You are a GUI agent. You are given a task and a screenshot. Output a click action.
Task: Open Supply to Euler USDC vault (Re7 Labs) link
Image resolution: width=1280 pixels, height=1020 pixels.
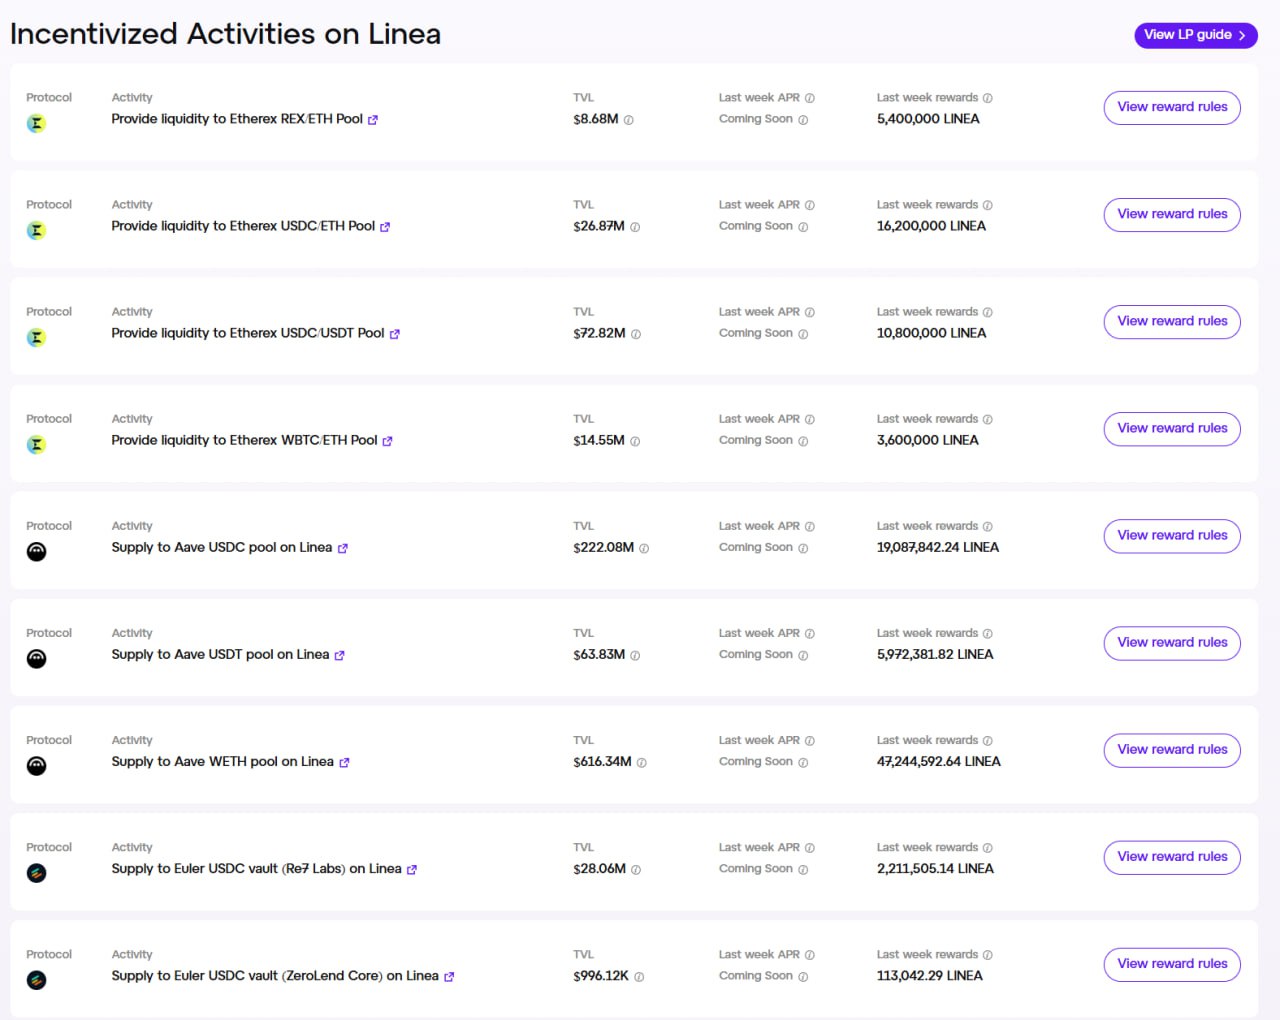pos(257,868)
